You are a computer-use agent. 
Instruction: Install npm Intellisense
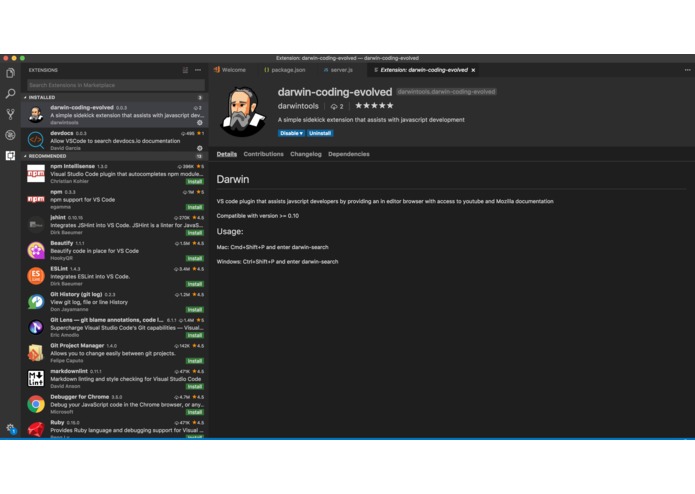point(195,182)
